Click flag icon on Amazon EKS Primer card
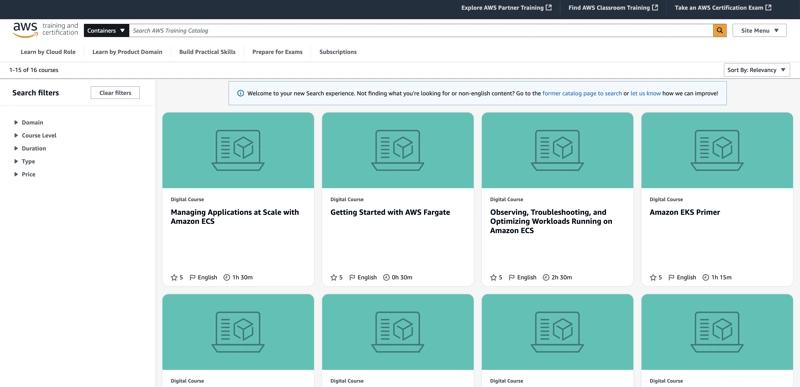The image size is (800, 387). 672,277
